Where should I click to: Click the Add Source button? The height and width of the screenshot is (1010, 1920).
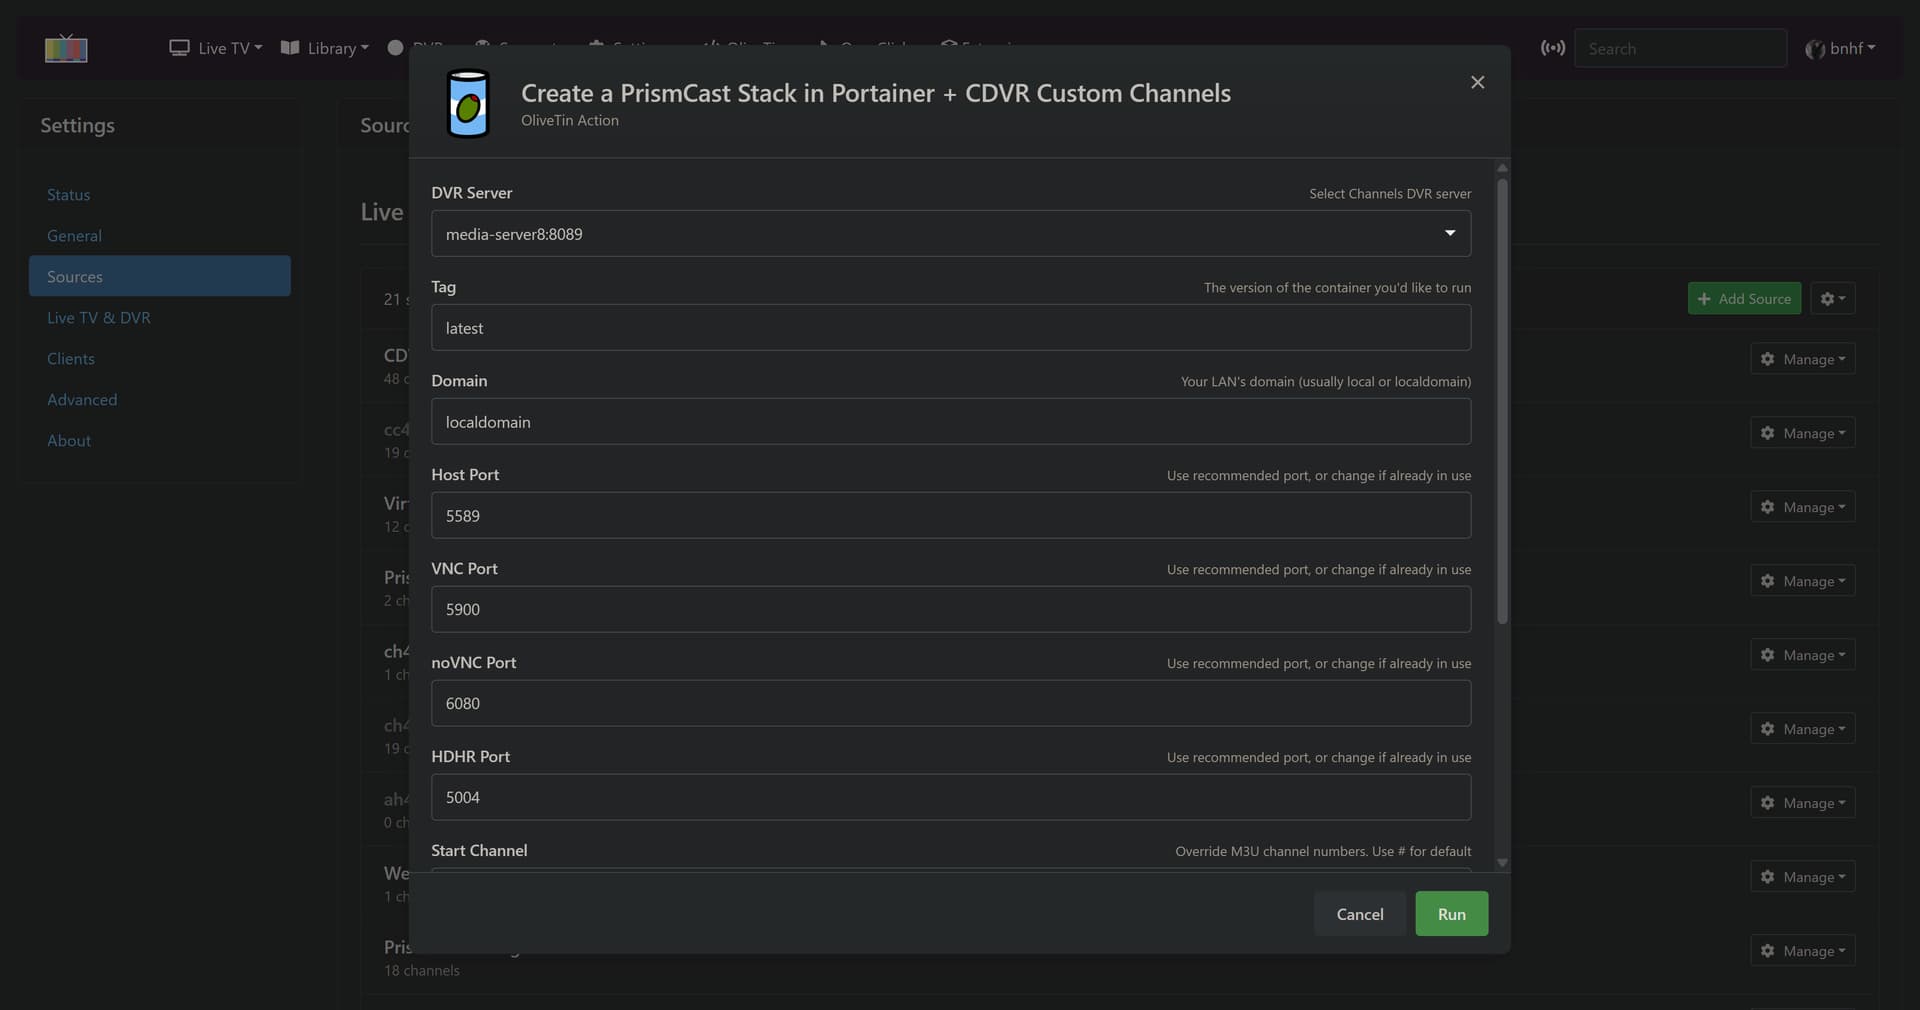click(1744, 299)
